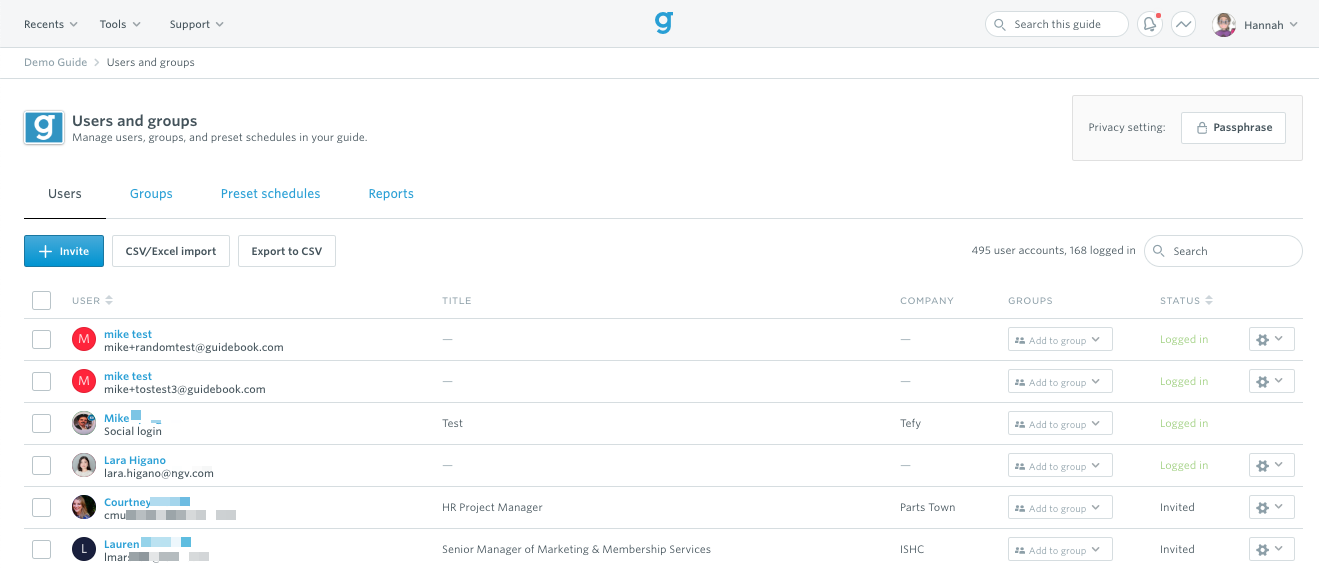Check the box for Lara Higano
The image size is (1319, 570).
point(41,465)
